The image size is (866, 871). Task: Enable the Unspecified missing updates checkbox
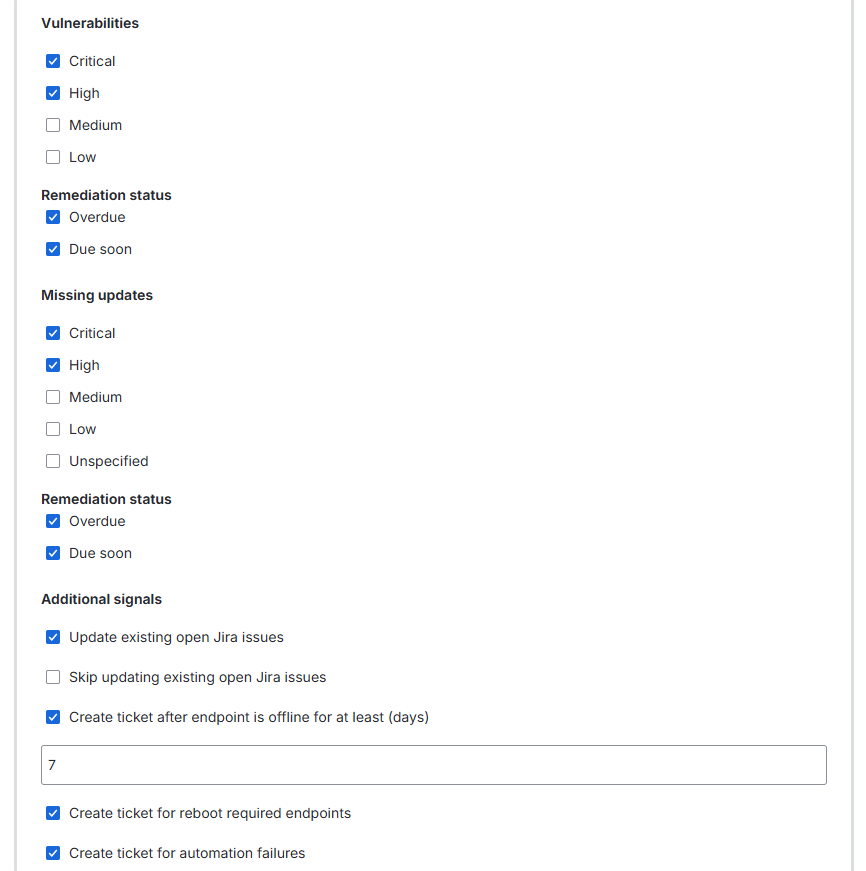coord(53,461)
